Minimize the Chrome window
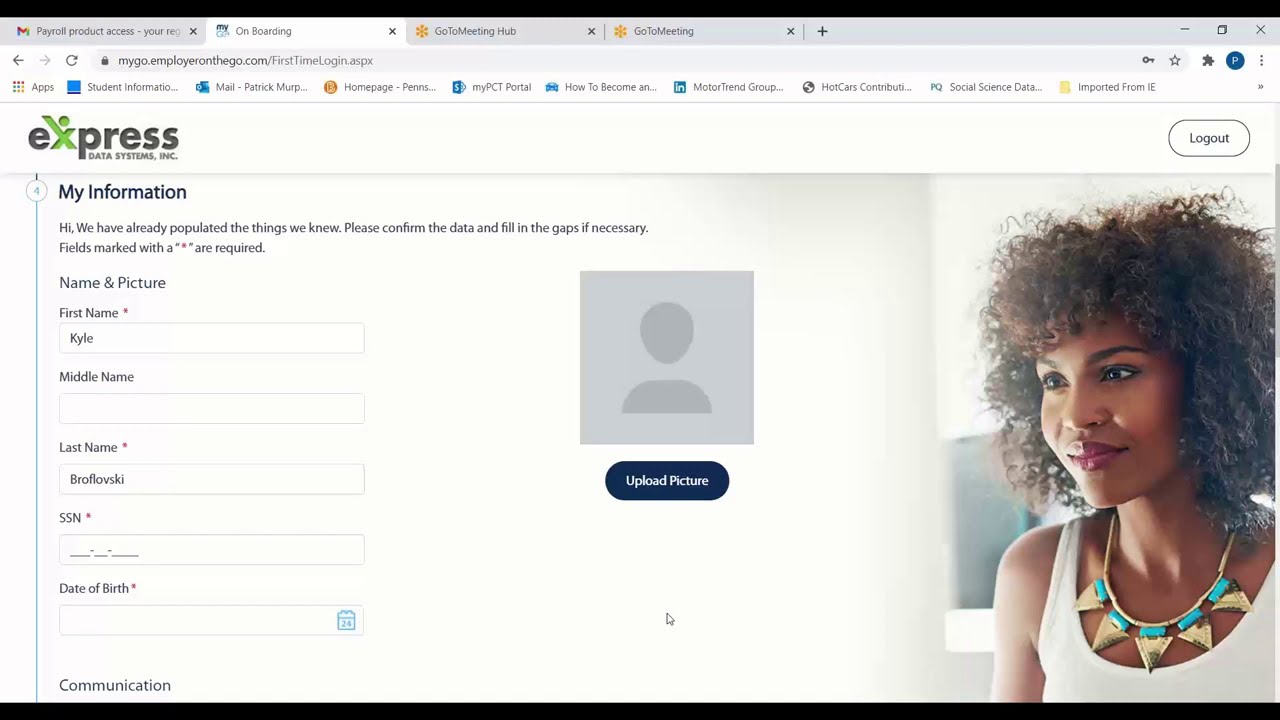The image size is (1280, 720). point(1184,30)
